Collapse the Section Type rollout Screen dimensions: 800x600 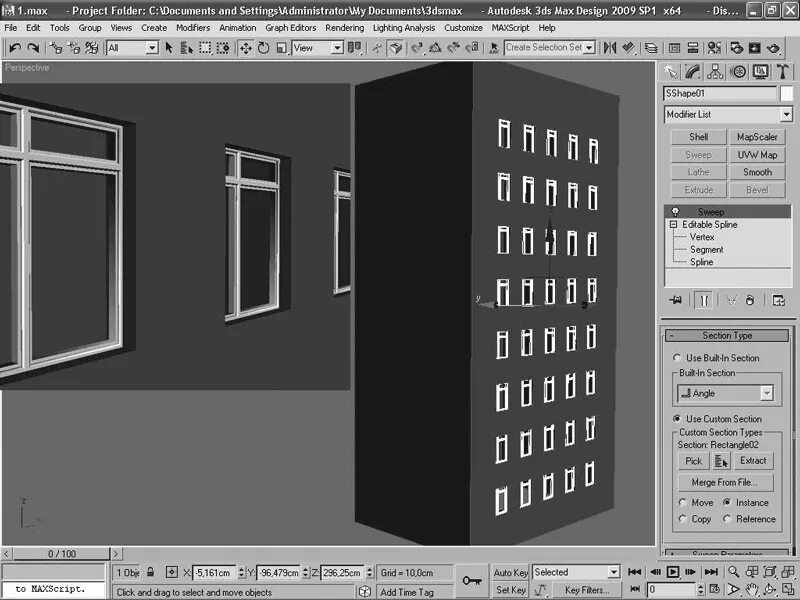pyautogui.click(x=727, y=335)
